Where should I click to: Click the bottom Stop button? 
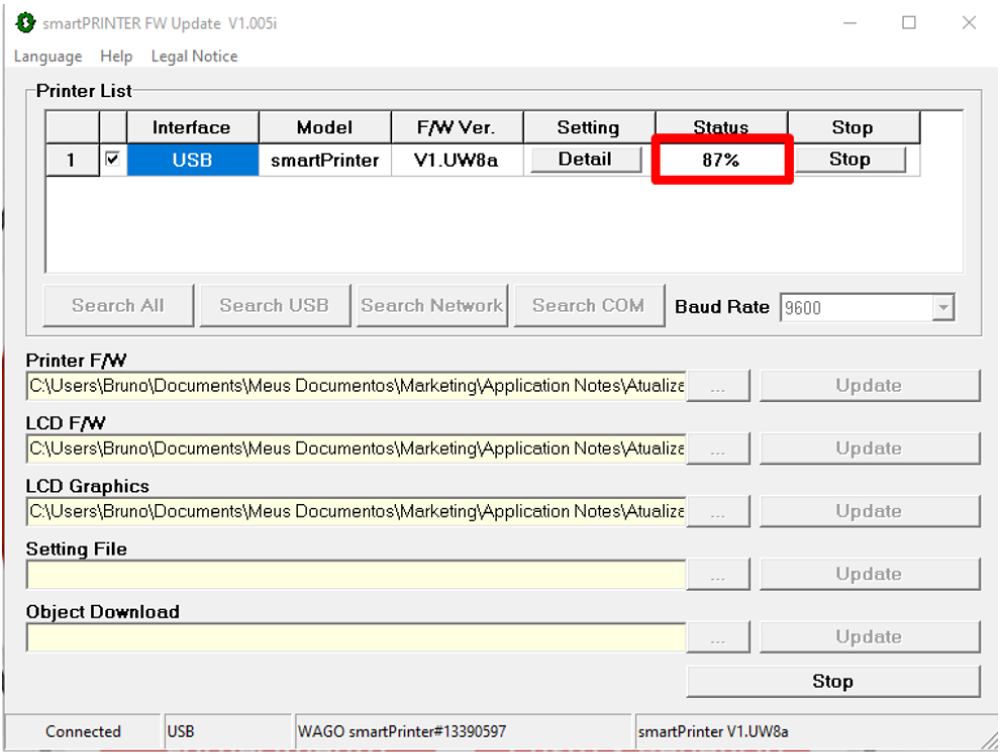pos(832,681)
